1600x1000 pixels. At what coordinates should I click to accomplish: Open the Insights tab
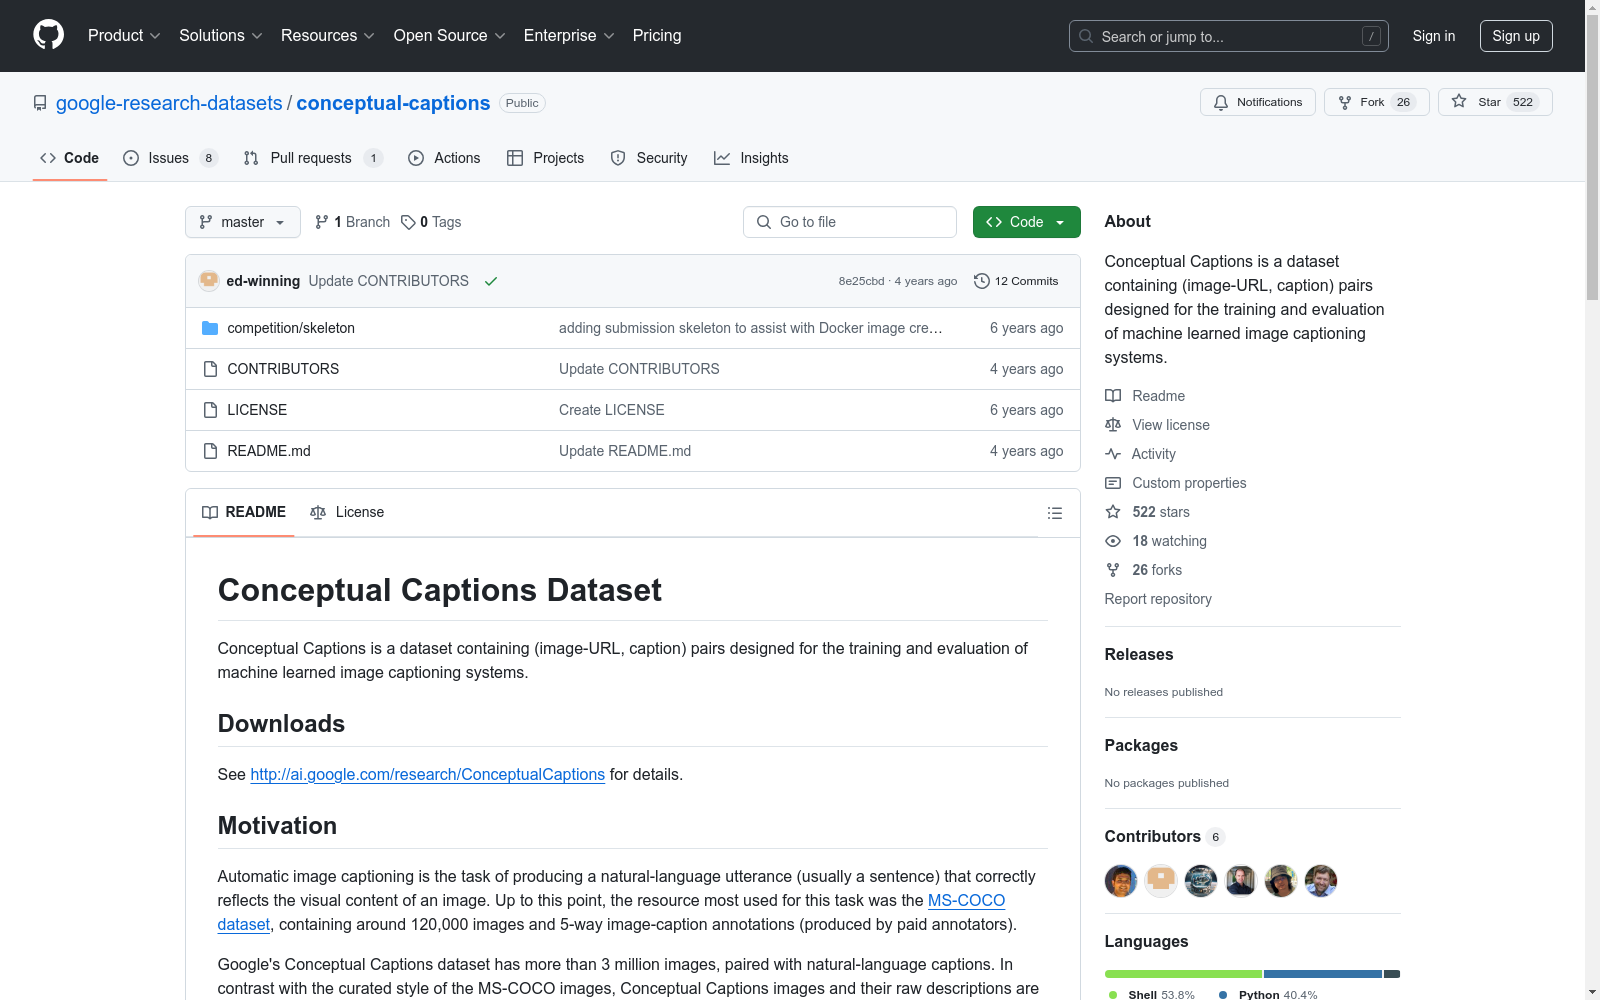pos(751,158)
